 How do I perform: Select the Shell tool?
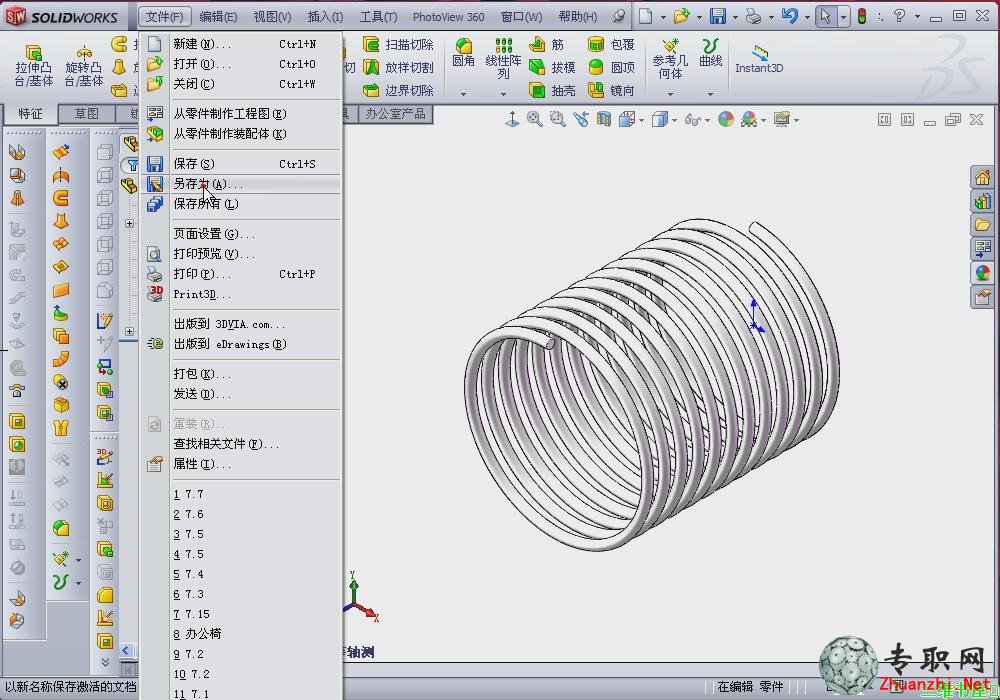(x=552, y=90)
